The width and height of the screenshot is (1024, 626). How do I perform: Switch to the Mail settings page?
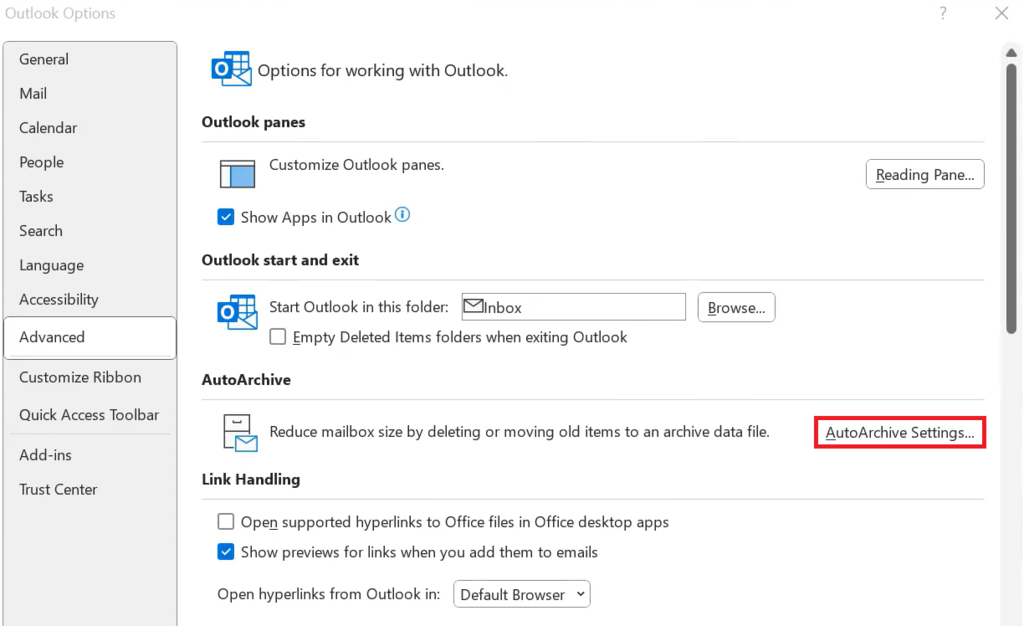(33, 93)
